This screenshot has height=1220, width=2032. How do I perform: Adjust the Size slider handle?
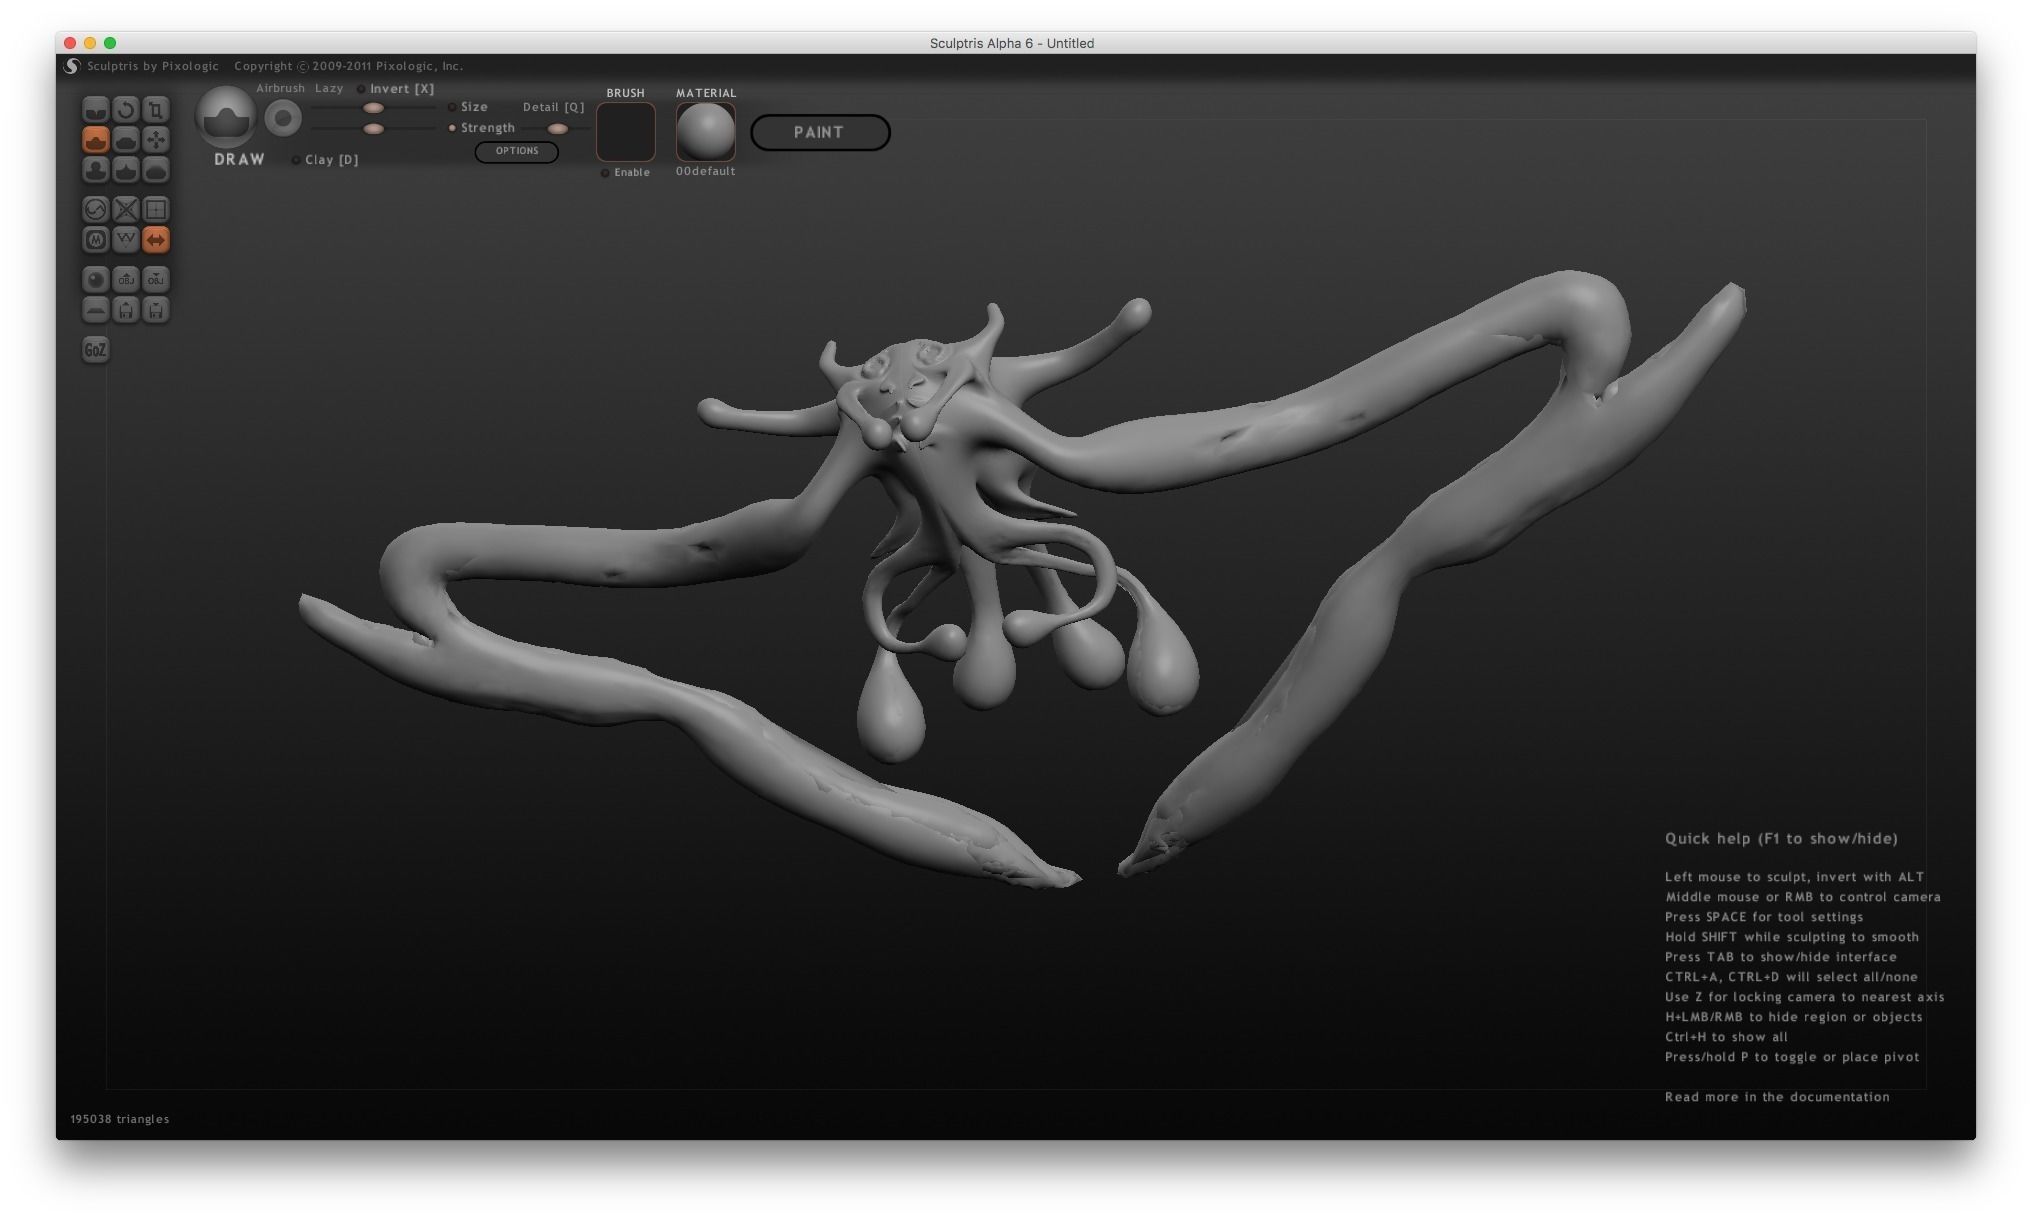tap(373, 108)
